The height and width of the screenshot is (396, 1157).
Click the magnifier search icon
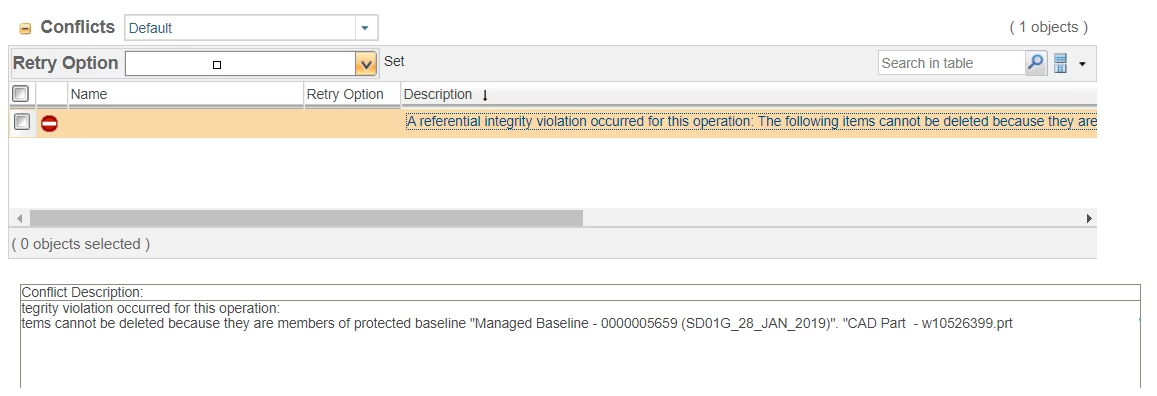[1036, 63]
